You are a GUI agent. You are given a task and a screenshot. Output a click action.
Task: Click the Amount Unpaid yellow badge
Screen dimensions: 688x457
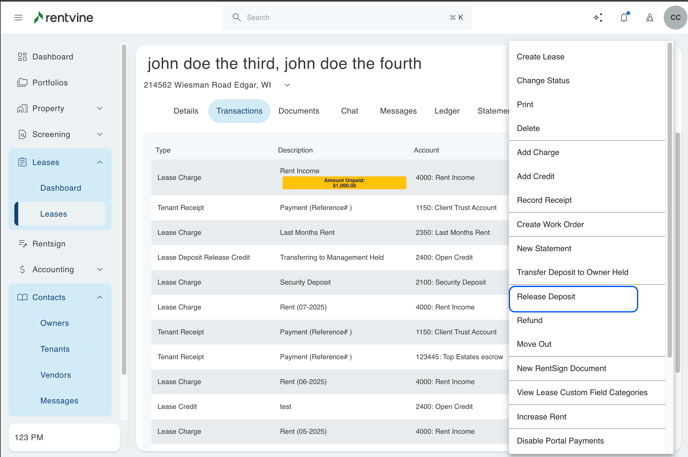(x=344, y=183)
